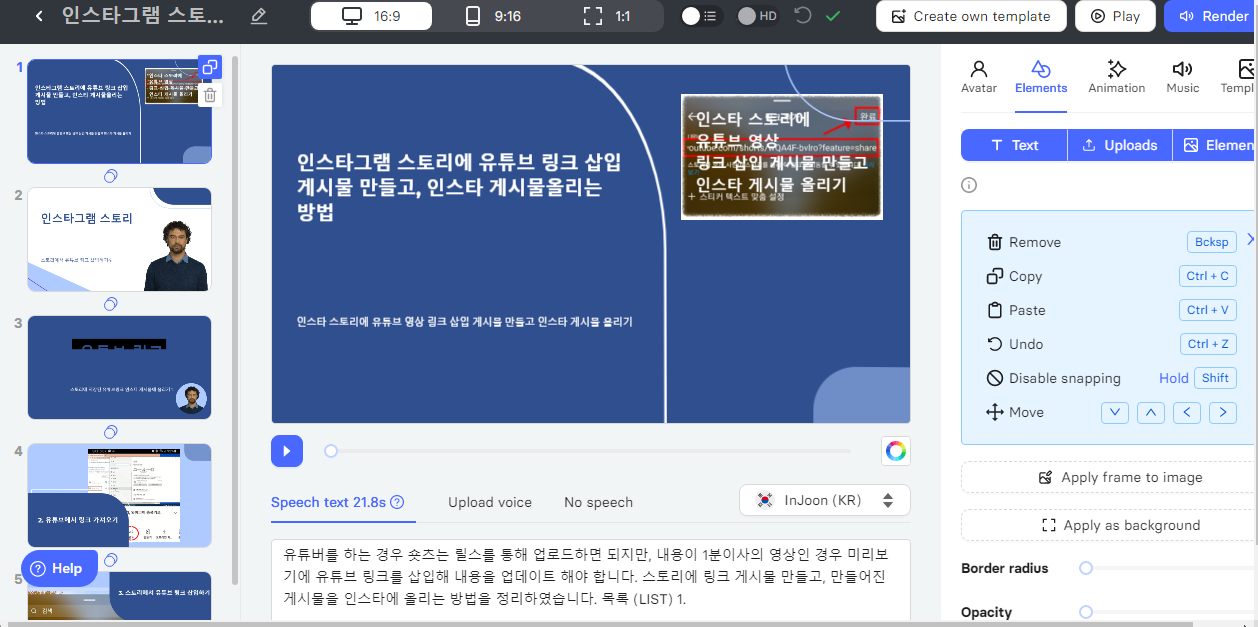Click Apply as background
Viewport: 1258px width, 627px height.
point(1107,525)
